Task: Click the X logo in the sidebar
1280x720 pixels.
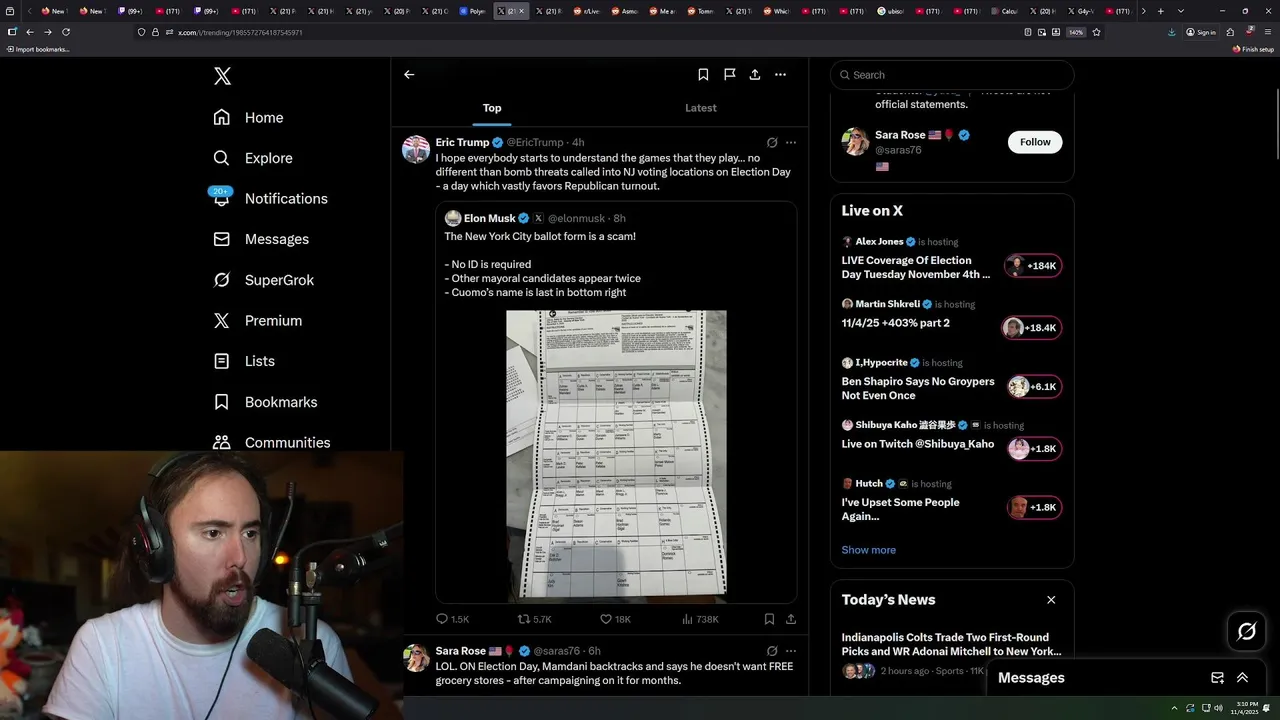Action: 222,76
